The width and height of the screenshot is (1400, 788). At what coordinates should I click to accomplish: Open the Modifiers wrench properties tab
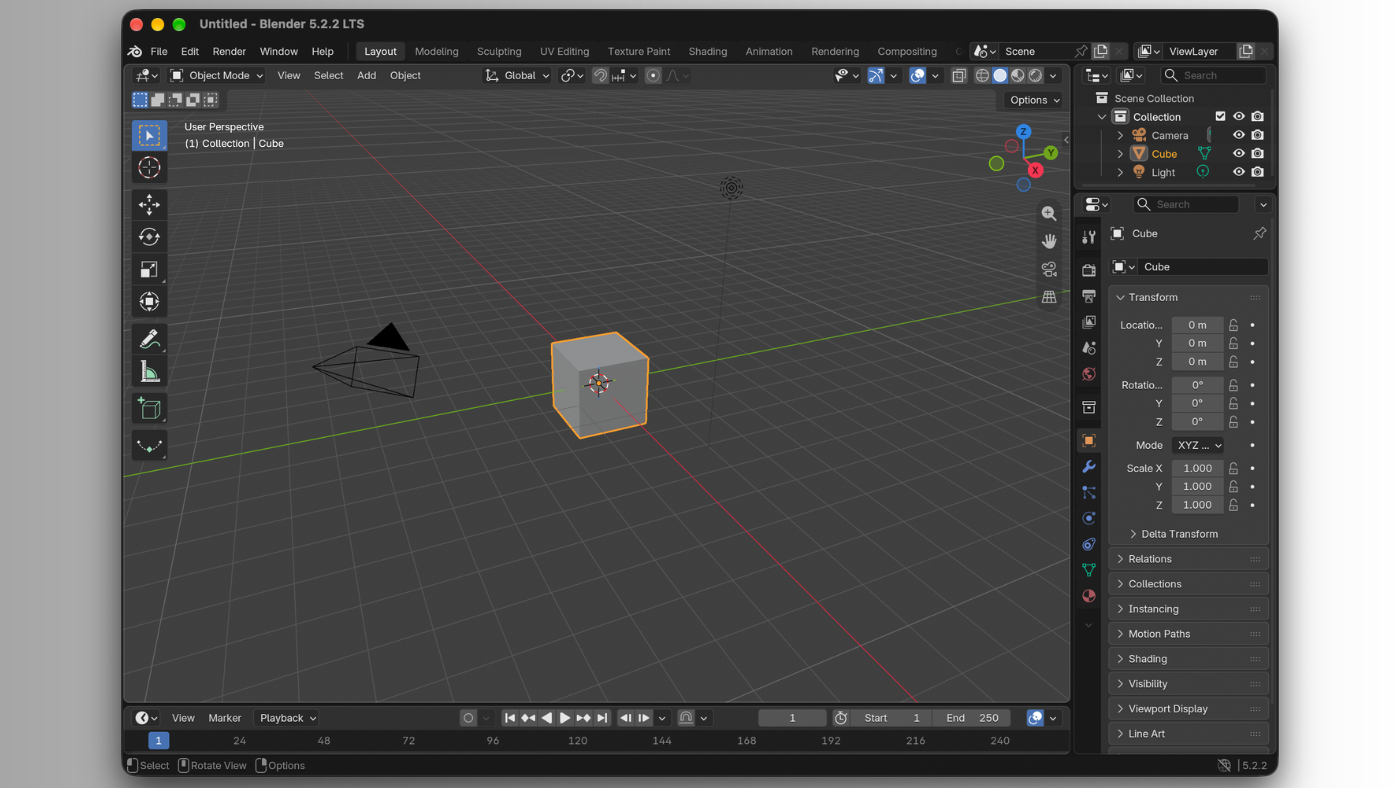(x=1089, y=467)
